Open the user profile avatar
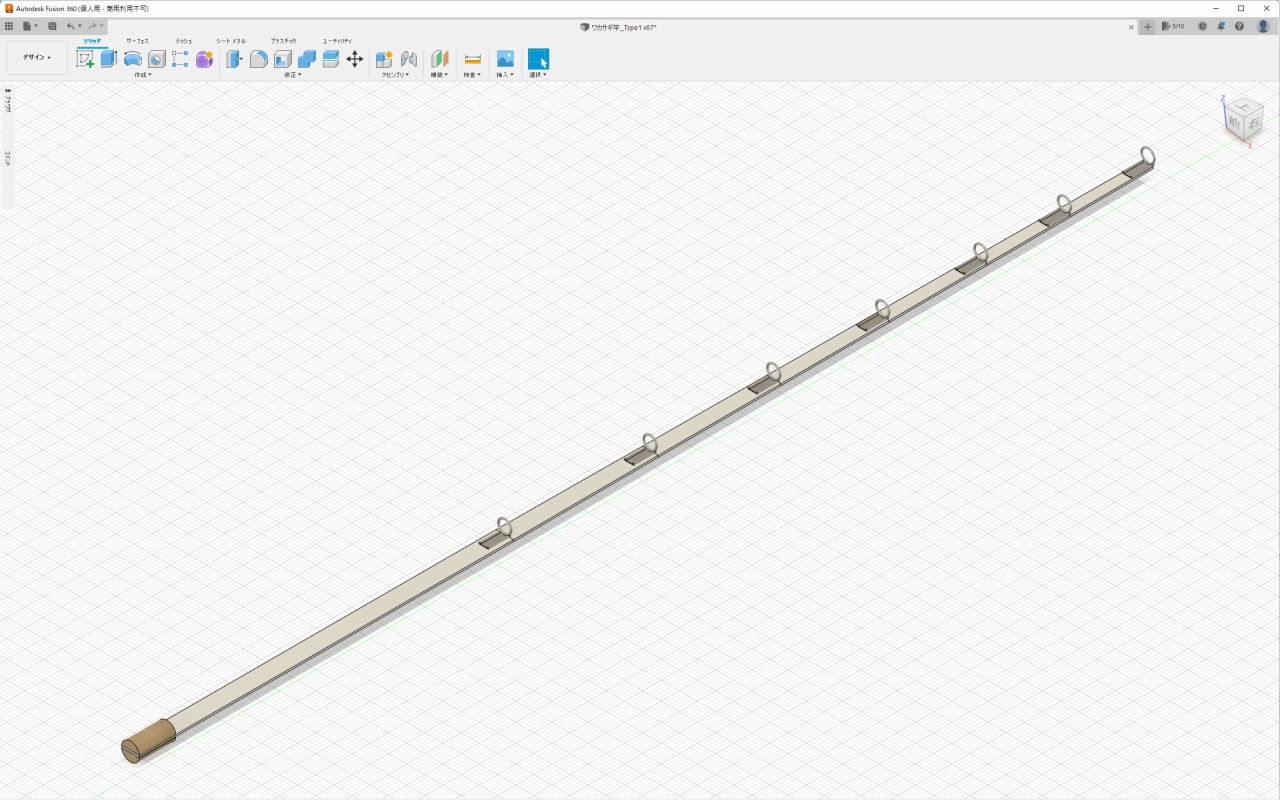Viewport: 1280px width, 800px height. click(1263, 26)
